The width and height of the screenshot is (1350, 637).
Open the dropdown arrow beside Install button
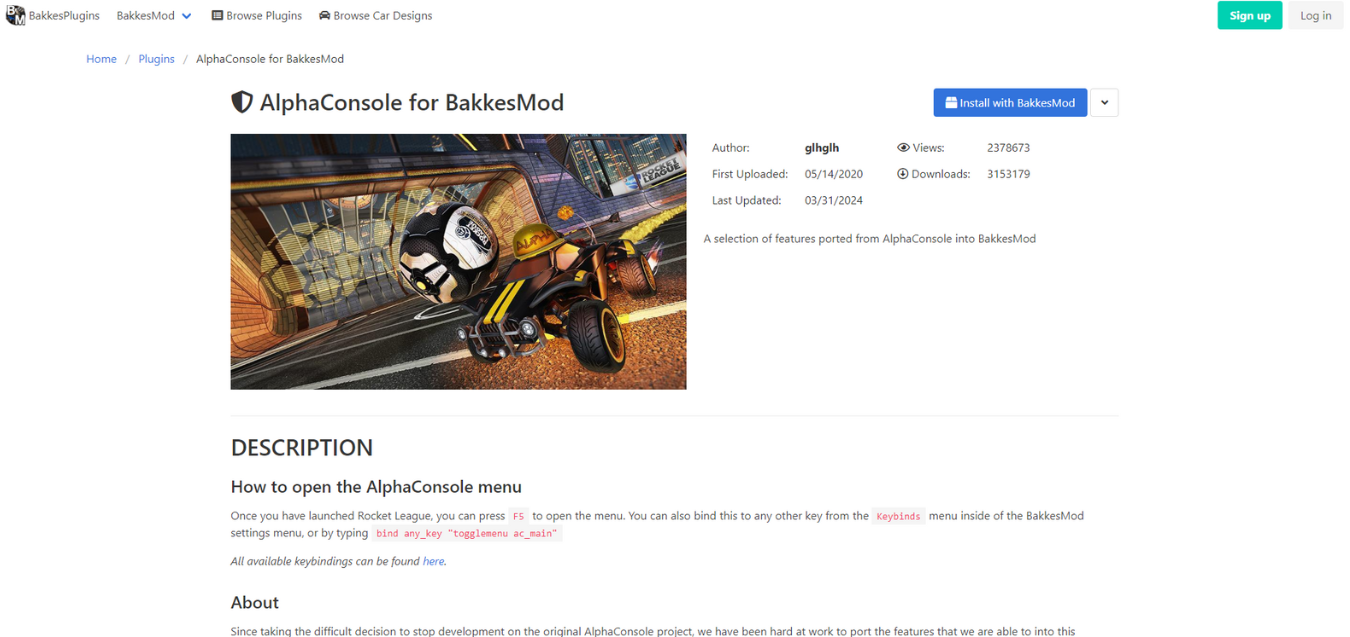point(1104,103)
